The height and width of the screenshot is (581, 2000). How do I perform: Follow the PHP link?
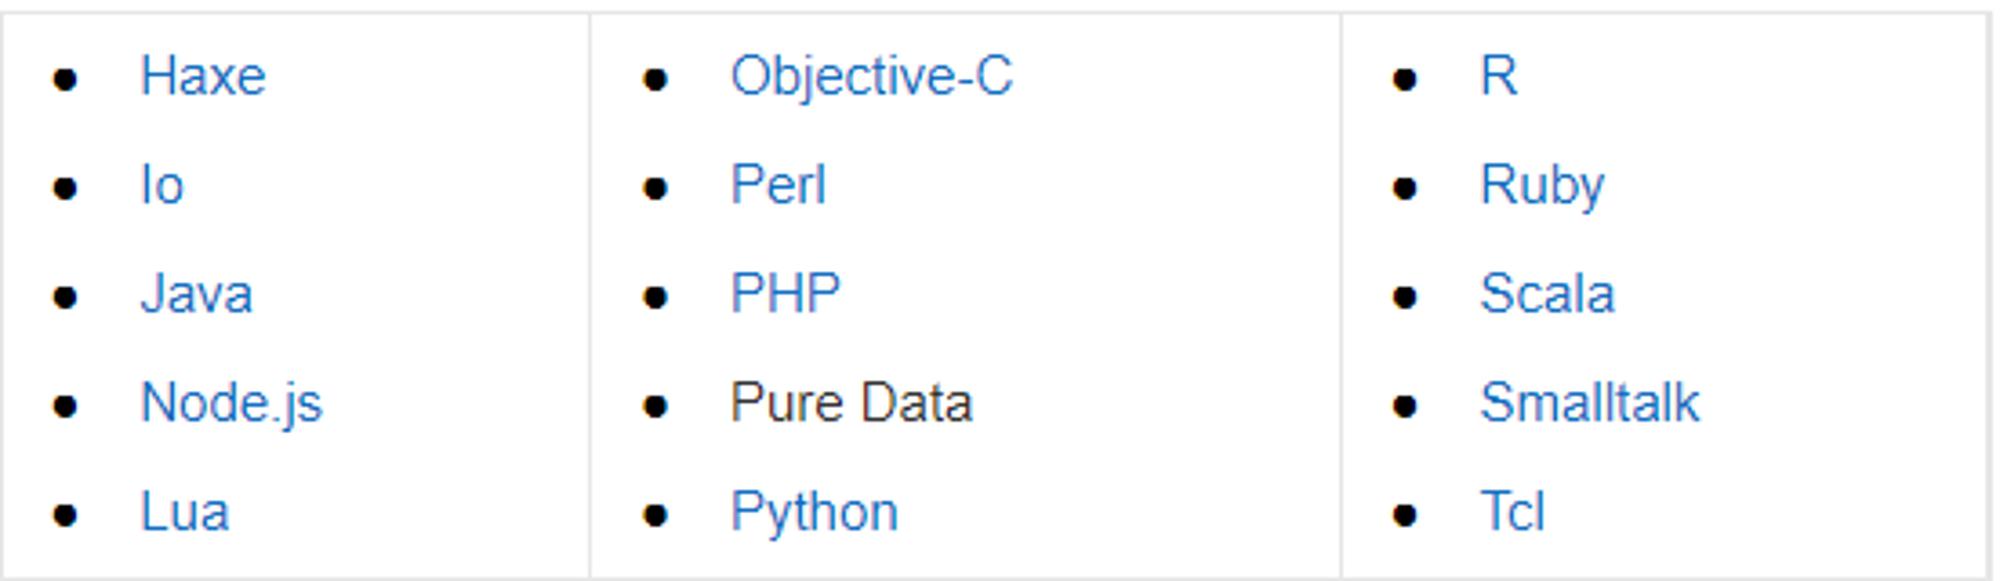coord(785,294)
